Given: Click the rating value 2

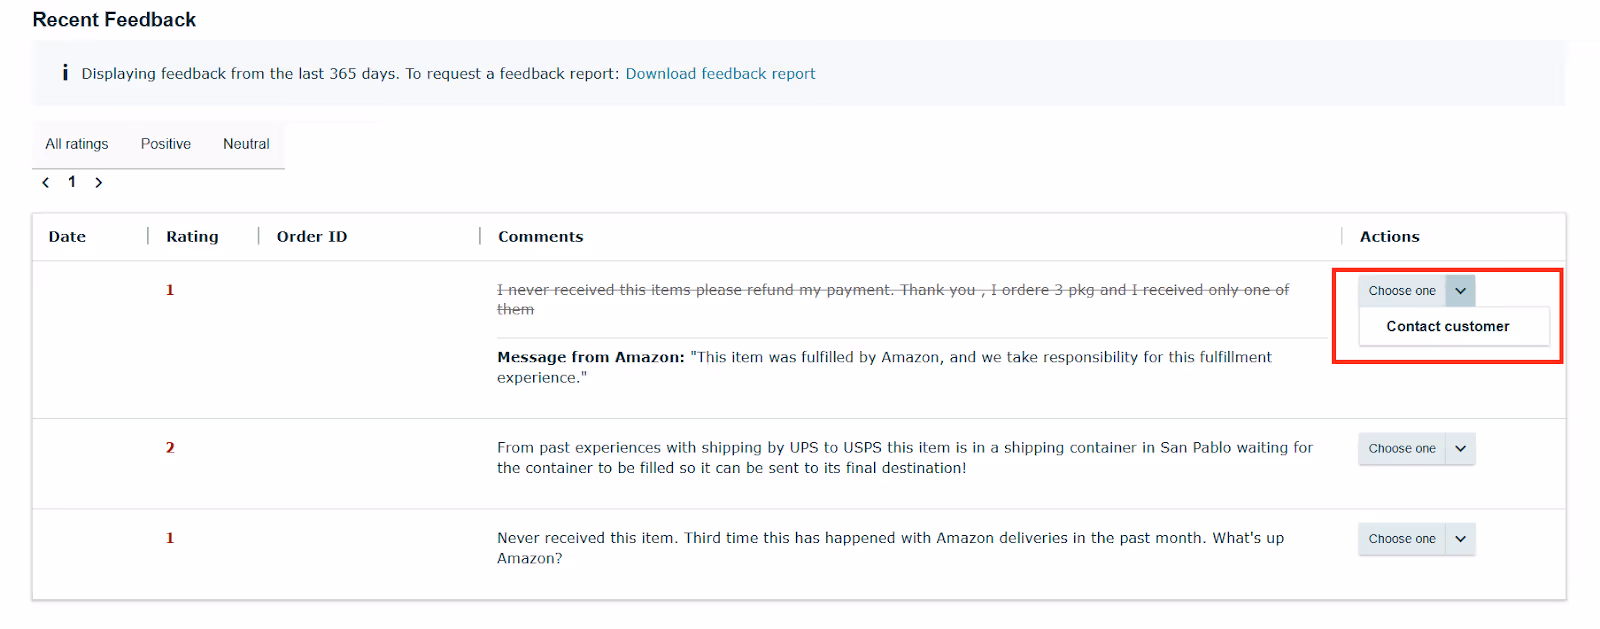Looking at the screenshot, I should point(170,448).
